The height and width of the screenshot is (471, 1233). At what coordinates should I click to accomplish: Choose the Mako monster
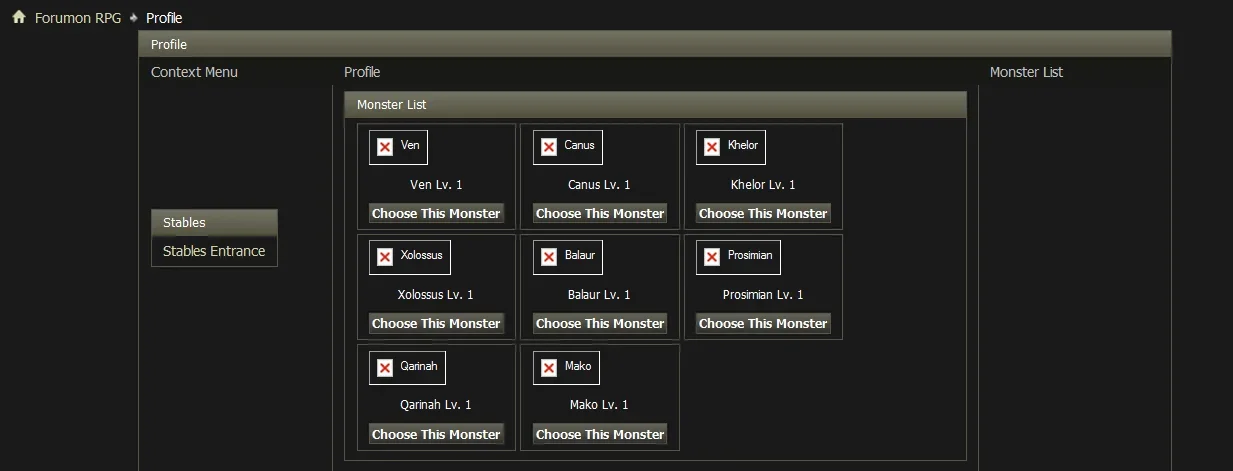(x=600, y=434)
